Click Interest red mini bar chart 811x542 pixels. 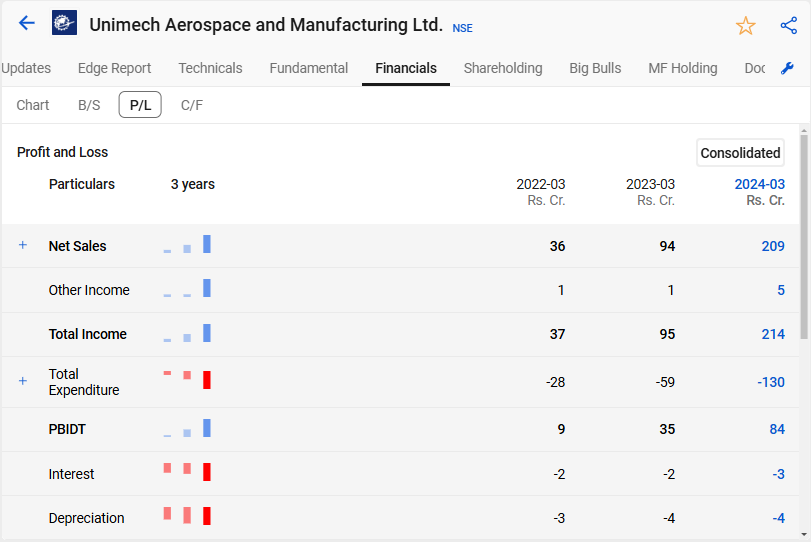[x=187, y=472]
